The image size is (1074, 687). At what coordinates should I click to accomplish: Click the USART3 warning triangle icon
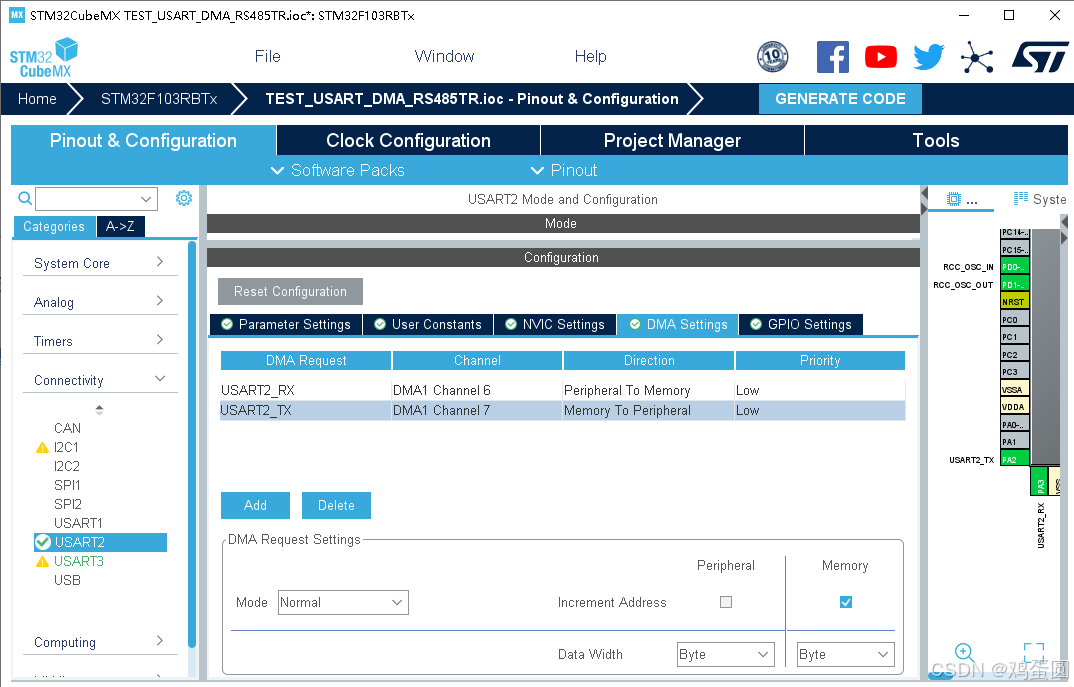tap(42, 561)
